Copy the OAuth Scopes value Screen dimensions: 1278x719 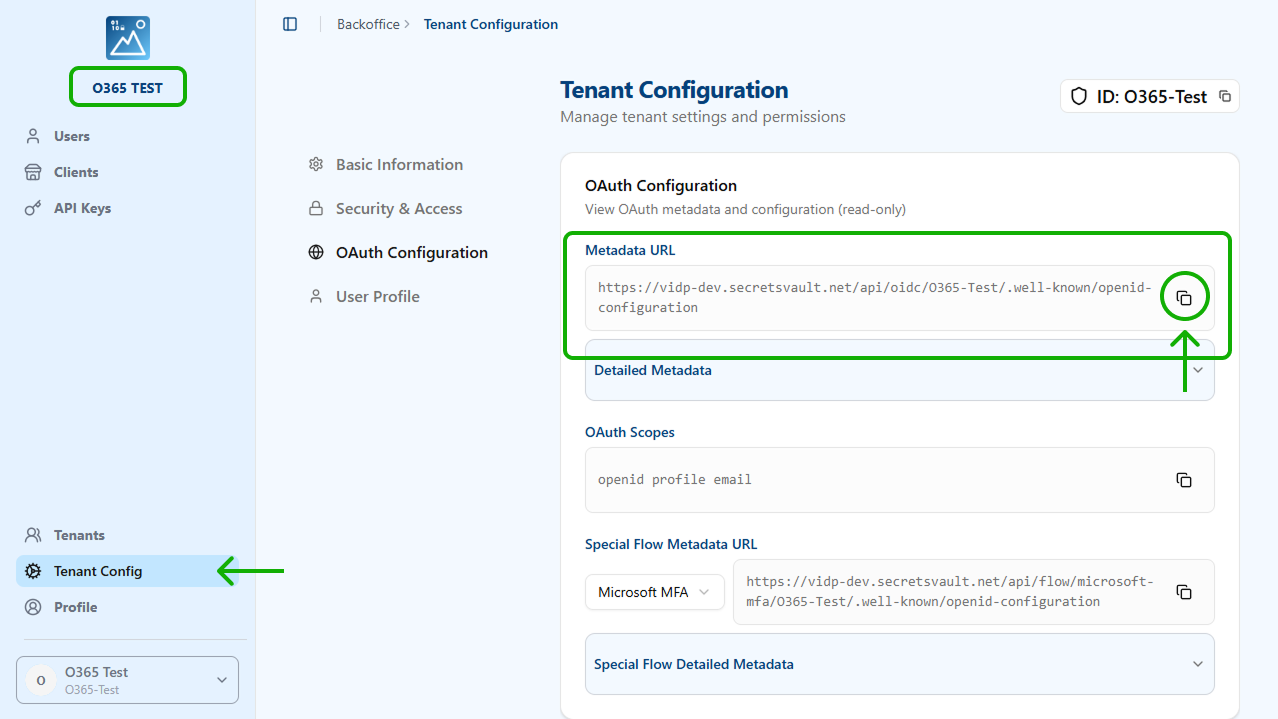tap(1184, 480)
